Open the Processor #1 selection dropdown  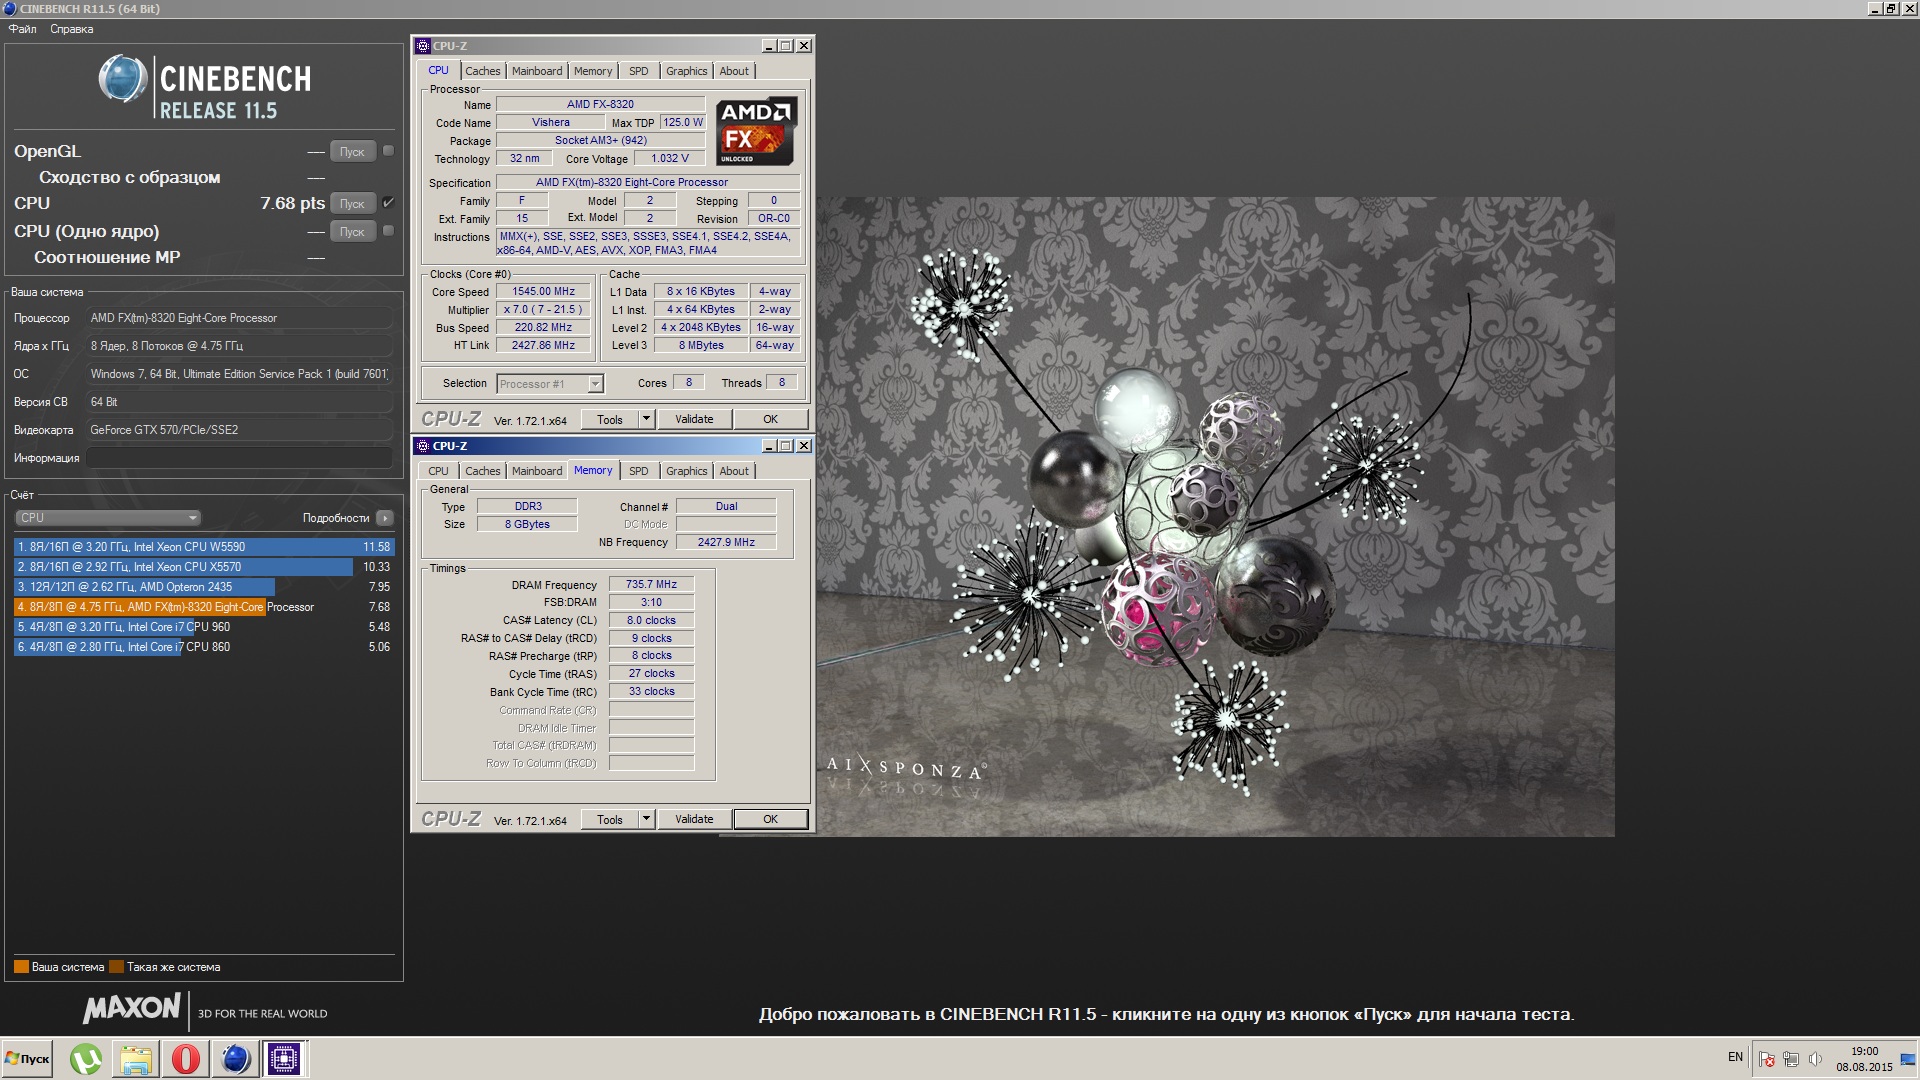coord(550,384)
